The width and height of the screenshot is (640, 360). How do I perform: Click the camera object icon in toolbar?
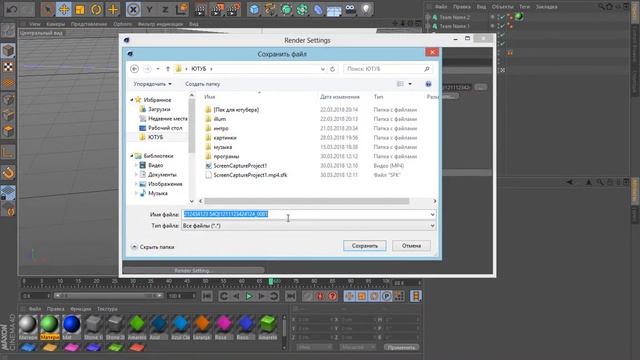coord(350,9)
